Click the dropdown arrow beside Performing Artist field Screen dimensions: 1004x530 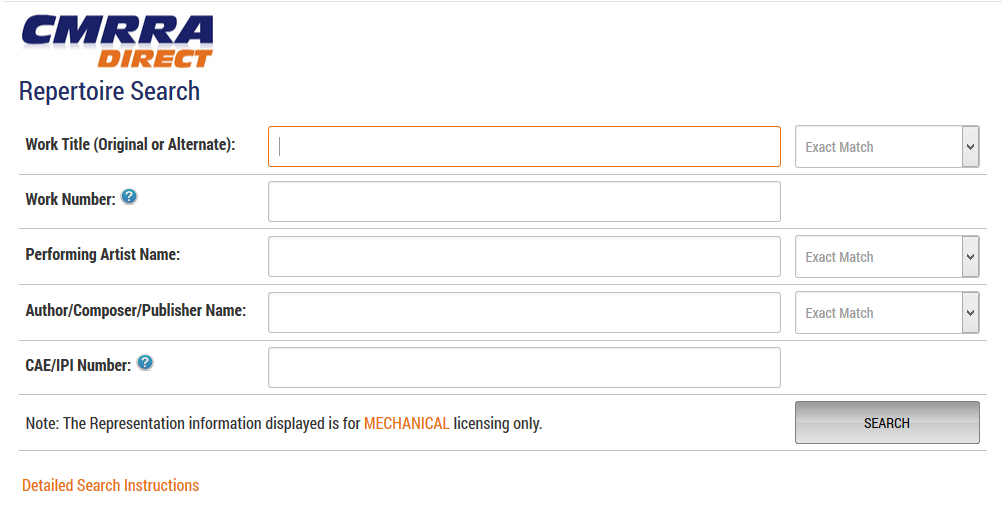click(x=971, y=257)
